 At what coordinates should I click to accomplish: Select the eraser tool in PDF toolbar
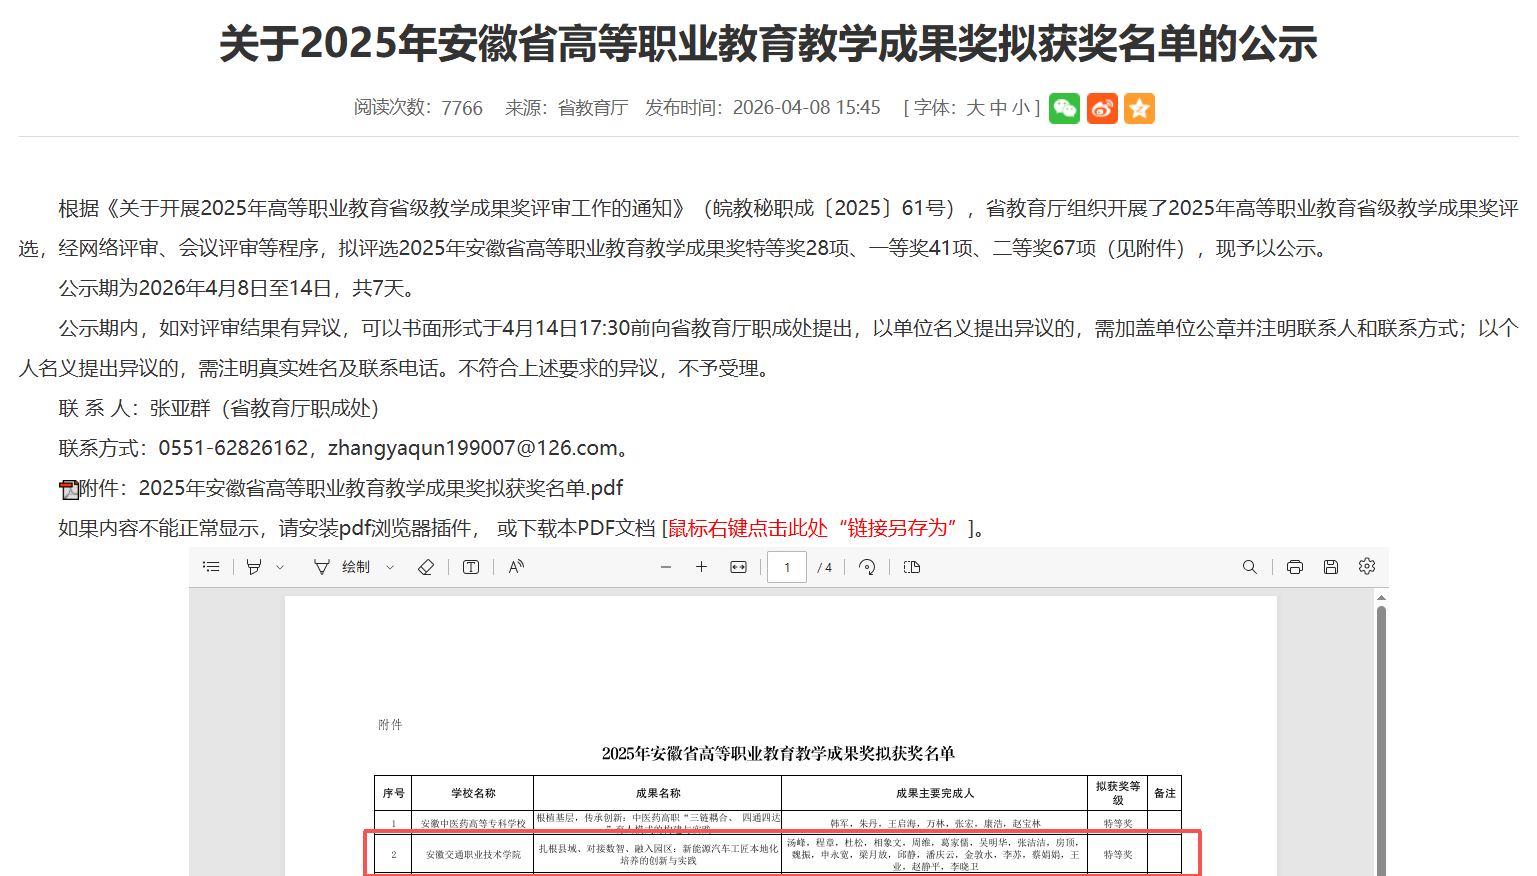[426, 567]
